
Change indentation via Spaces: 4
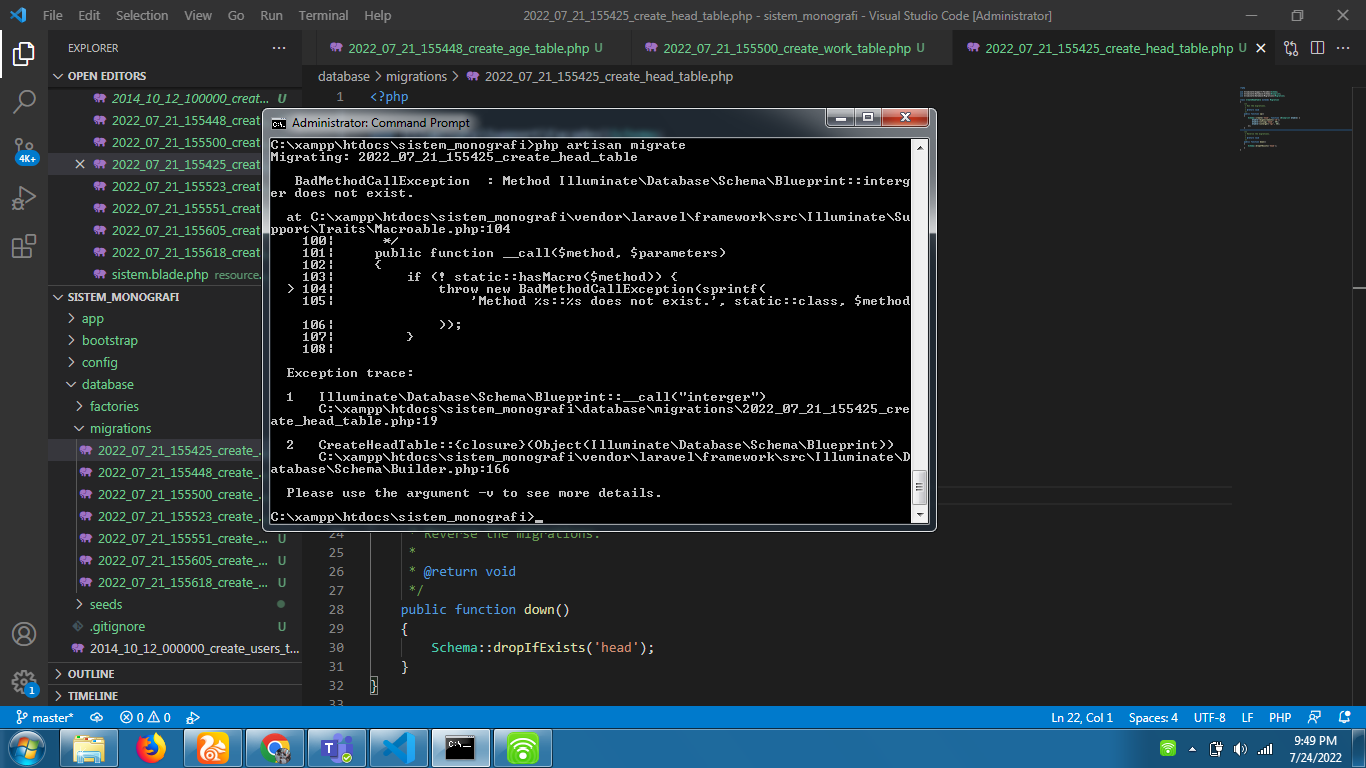pyautogui.click(x=1153, y=717)
